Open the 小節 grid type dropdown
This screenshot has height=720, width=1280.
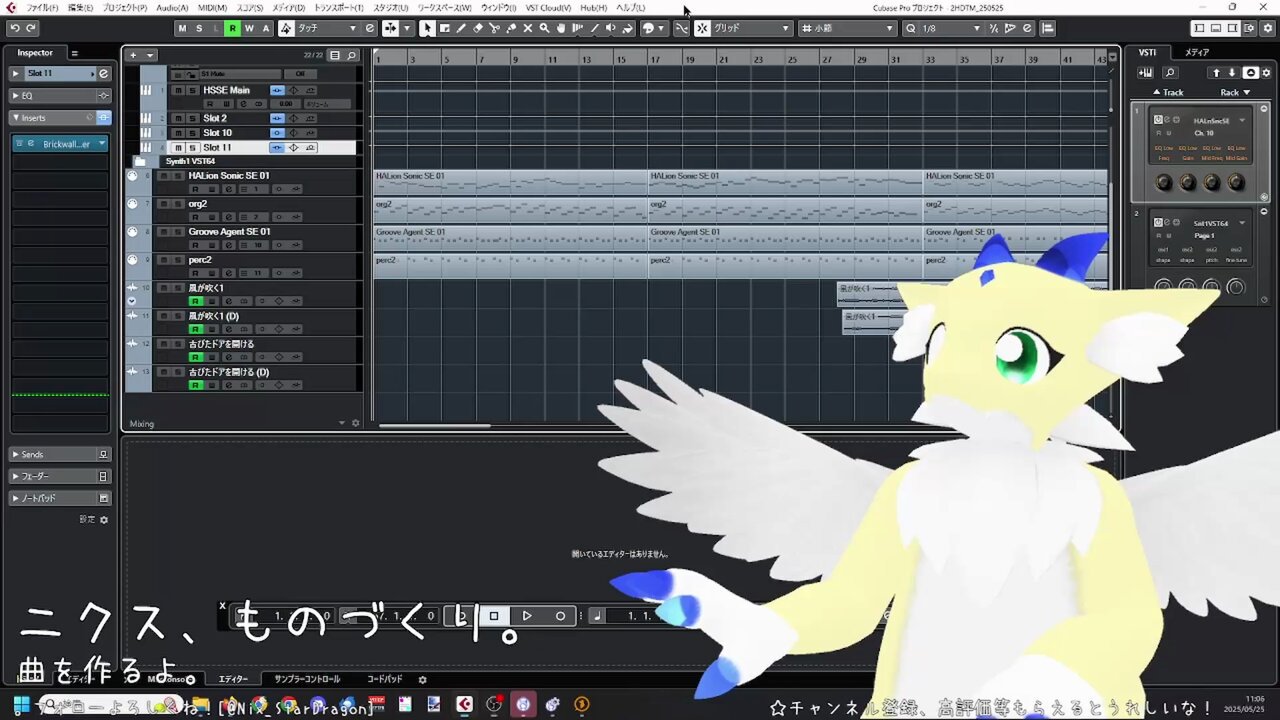click(x=847, y=28)
